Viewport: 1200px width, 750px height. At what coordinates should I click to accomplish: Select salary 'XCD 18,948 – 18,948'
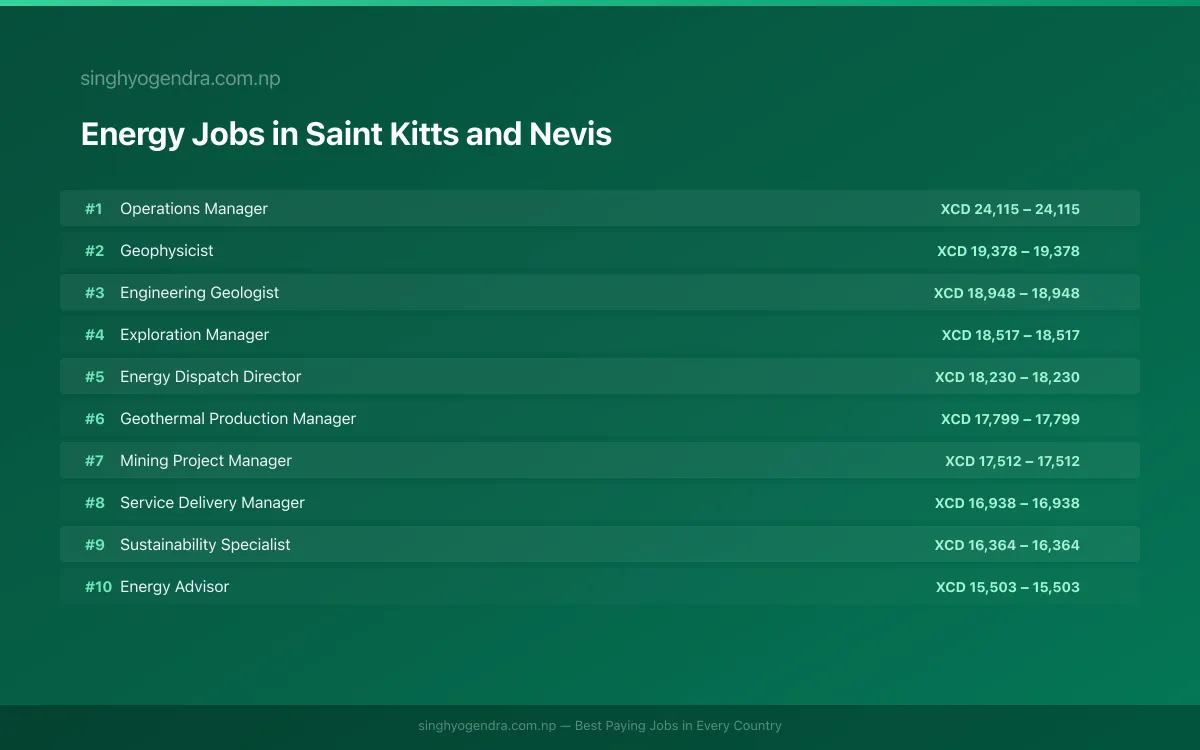click(x=1007, y=293)
